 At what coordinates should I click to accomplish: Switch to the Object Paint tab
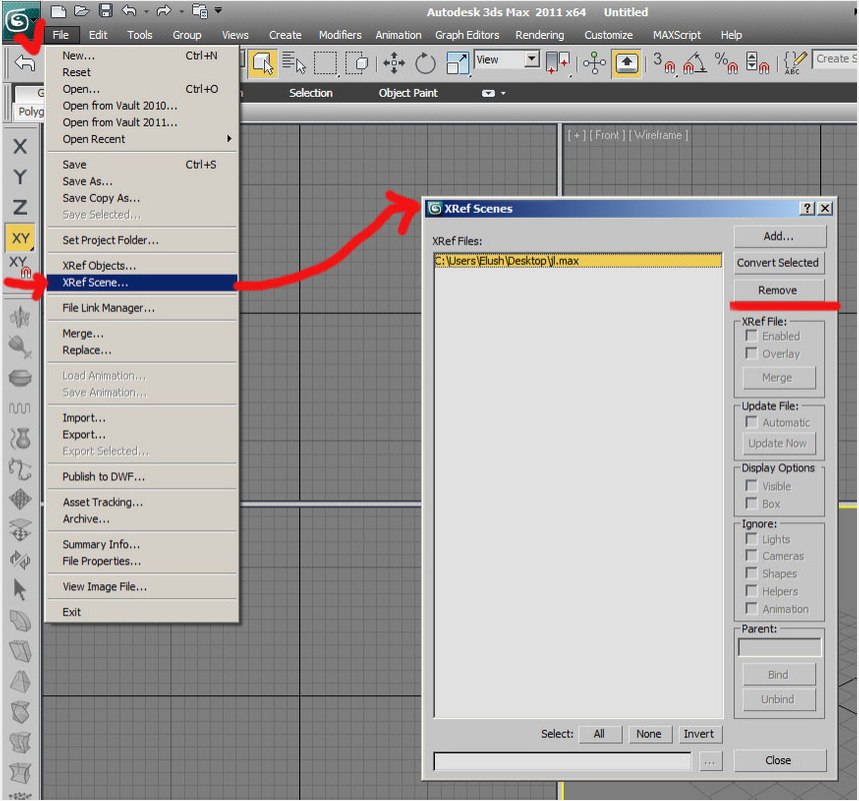pos(408,93)
